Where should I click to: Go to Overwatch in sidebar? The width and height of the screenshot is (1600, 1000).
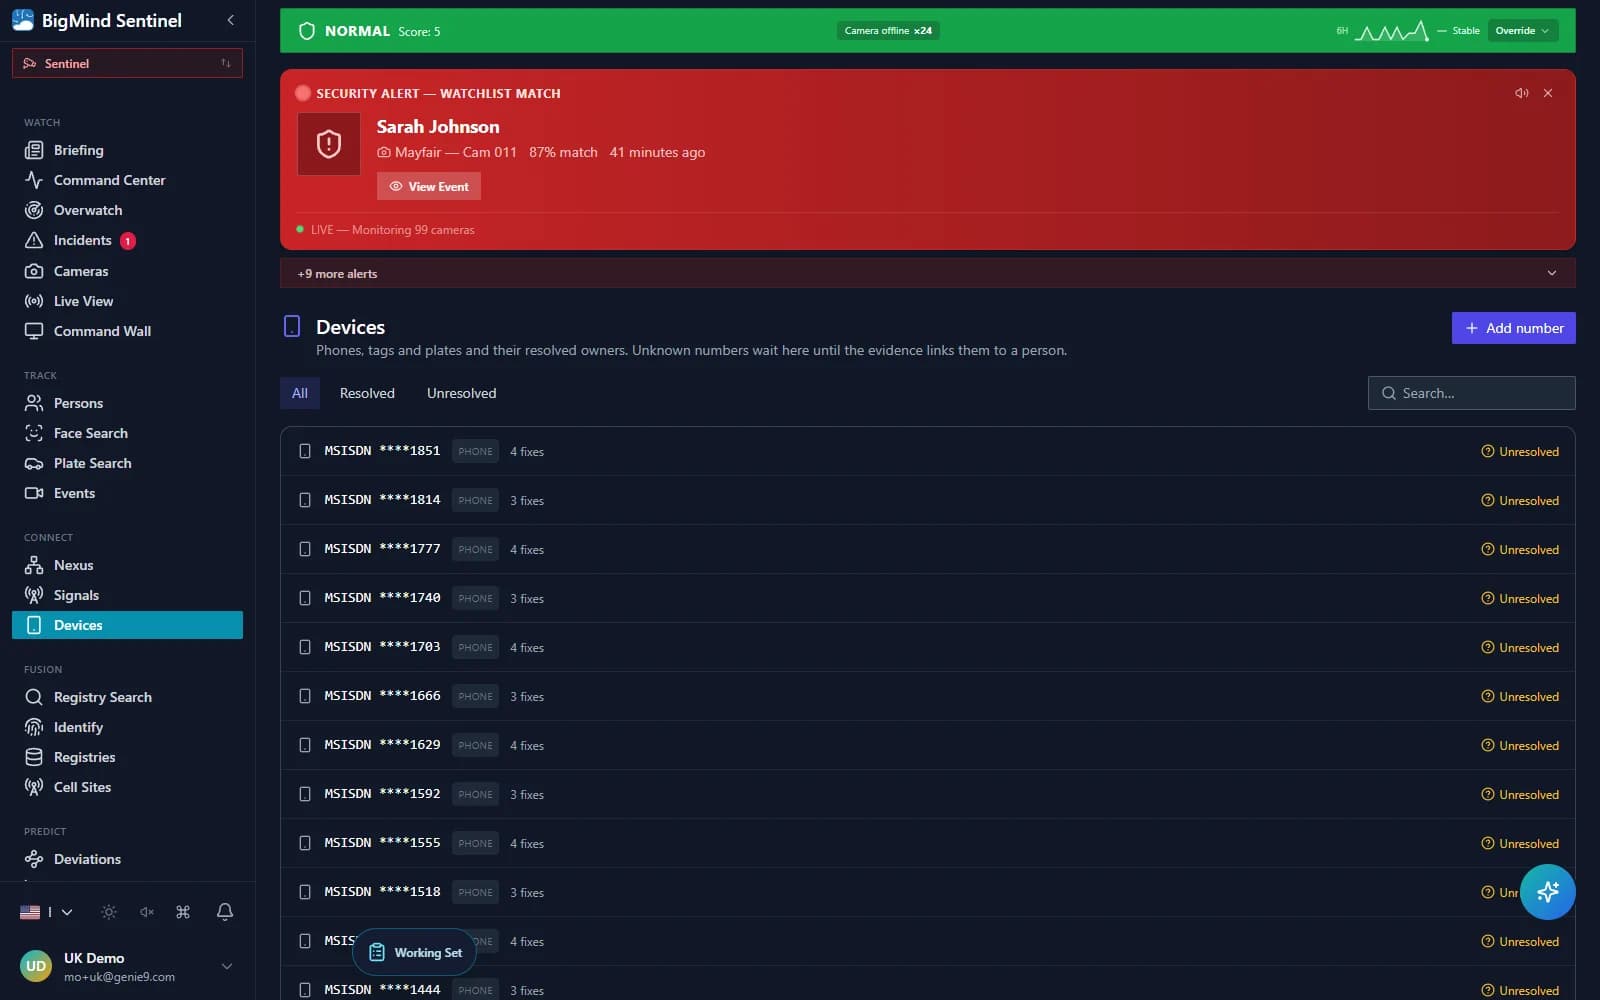tap(127, 210)
